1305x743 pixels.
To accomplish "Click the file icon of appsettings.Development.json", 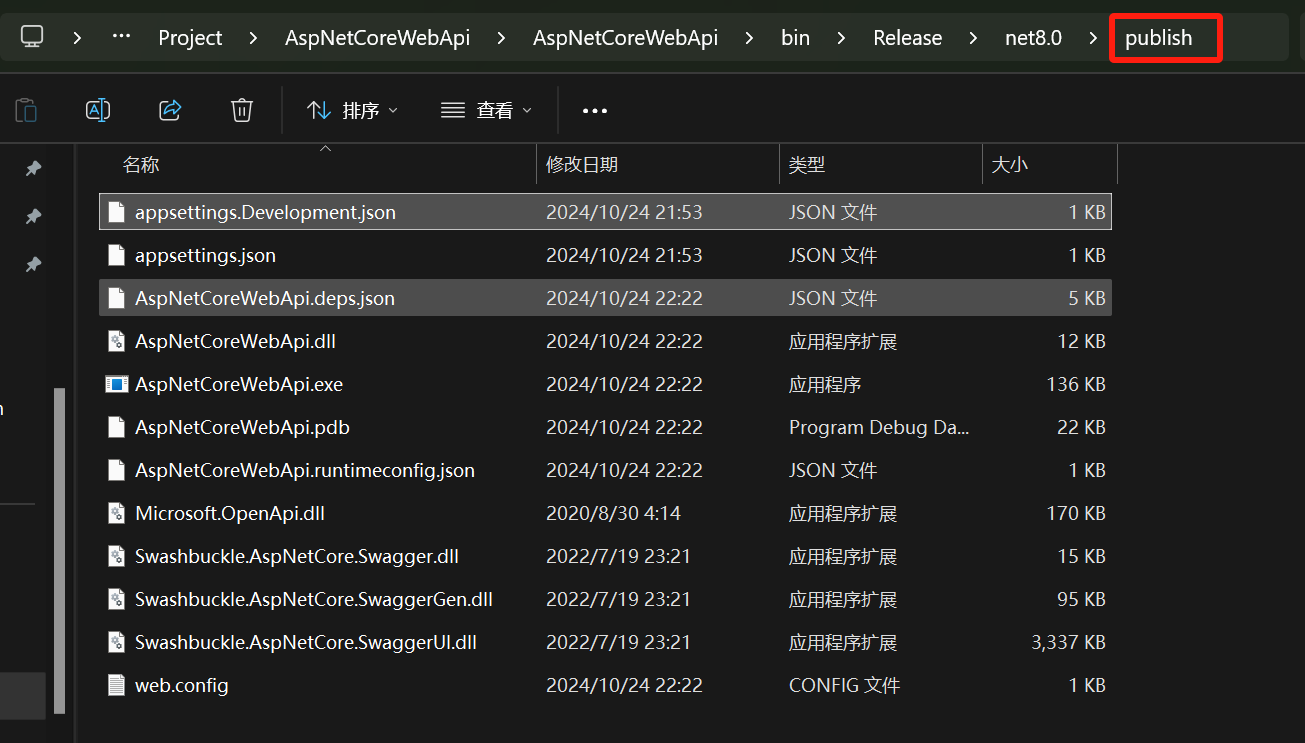I will click(x=117, y=212).
